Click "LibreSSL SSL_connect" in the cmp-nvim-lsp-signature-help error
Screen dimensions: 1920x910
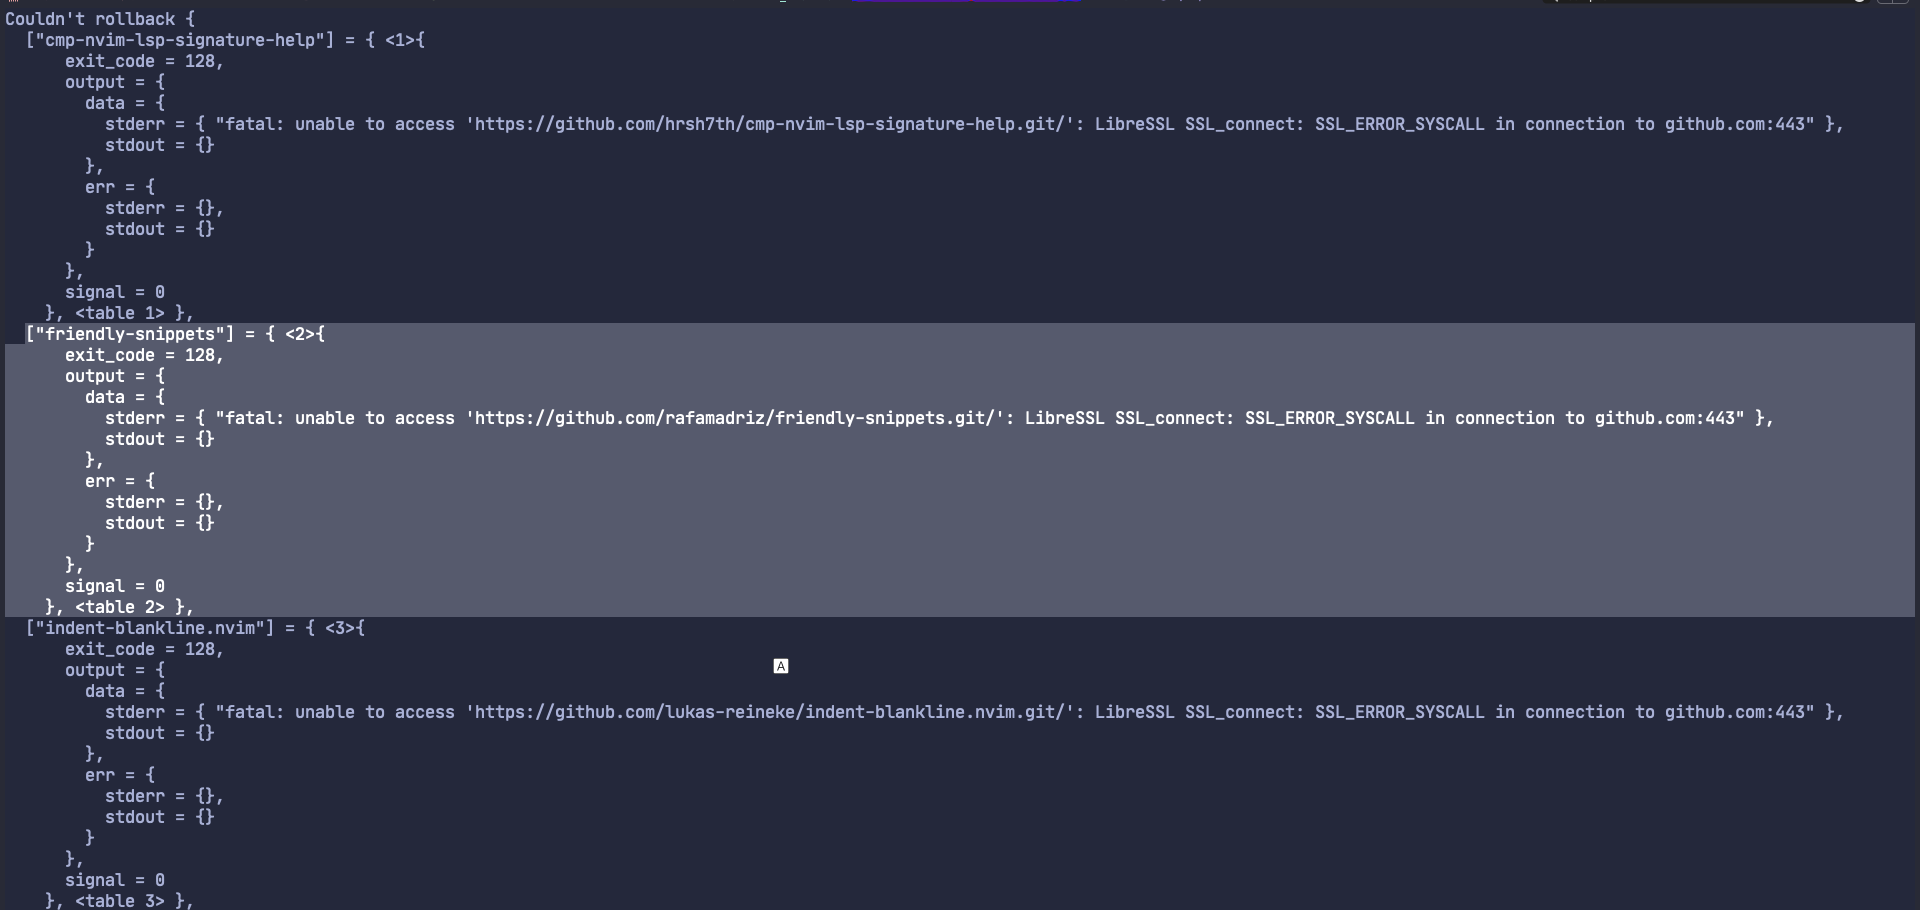tap(1195, 124)
